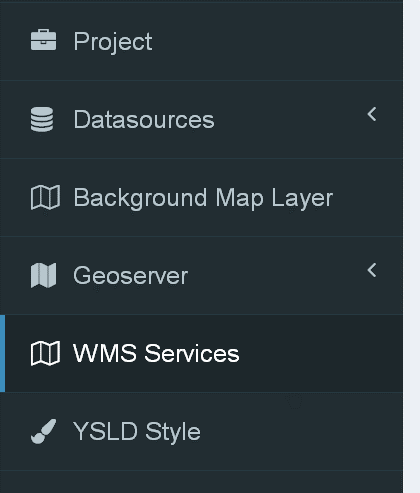This screenshot has height=493, width=420.
Task: Click the outlined map icon for Background Map Layer
Action: click(x=45, y=197)
